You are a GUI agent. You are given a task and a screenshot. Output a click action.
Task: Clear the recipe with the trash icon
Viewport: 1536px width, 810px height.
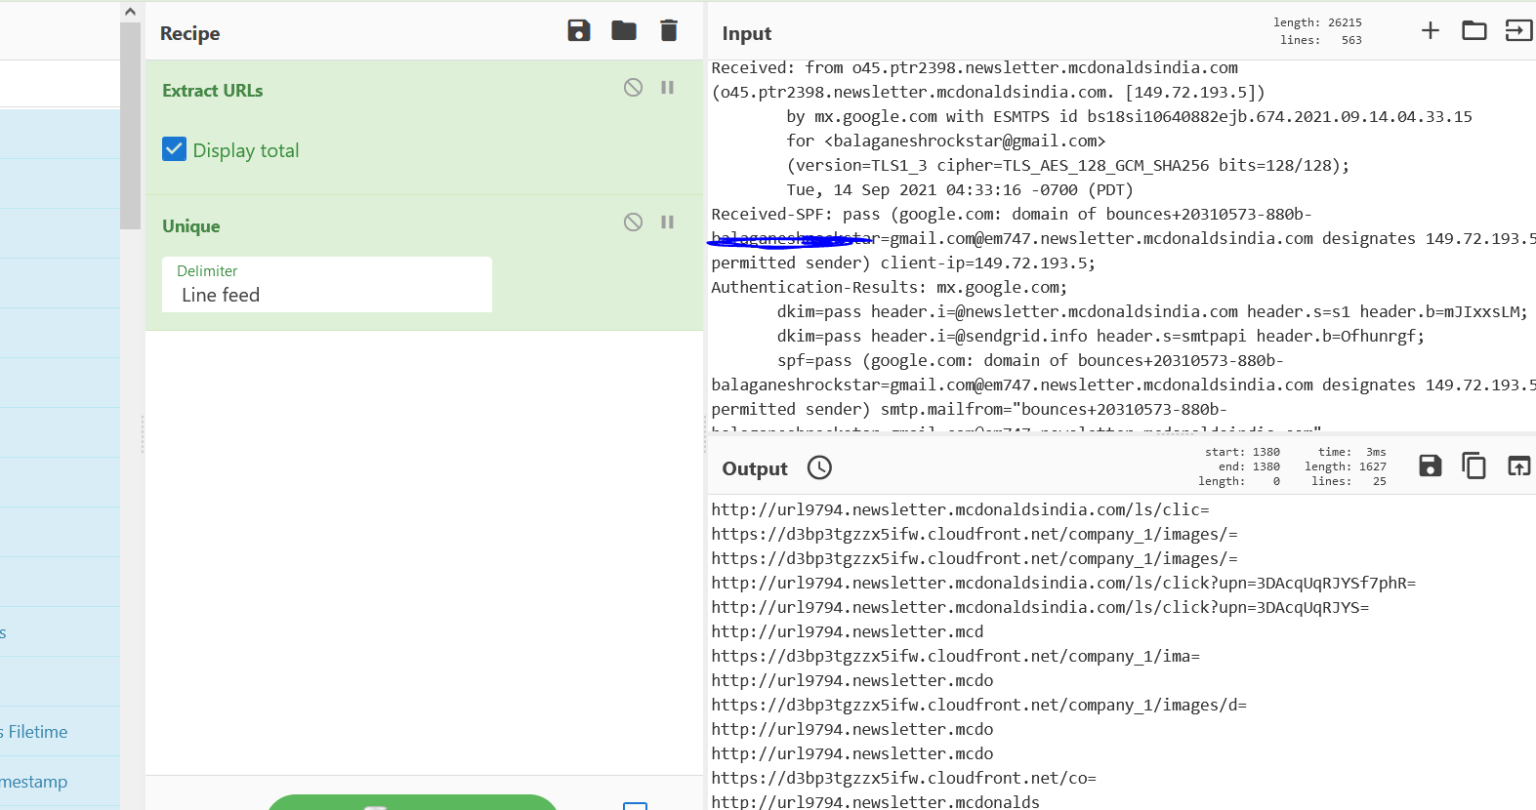point(667,30)
